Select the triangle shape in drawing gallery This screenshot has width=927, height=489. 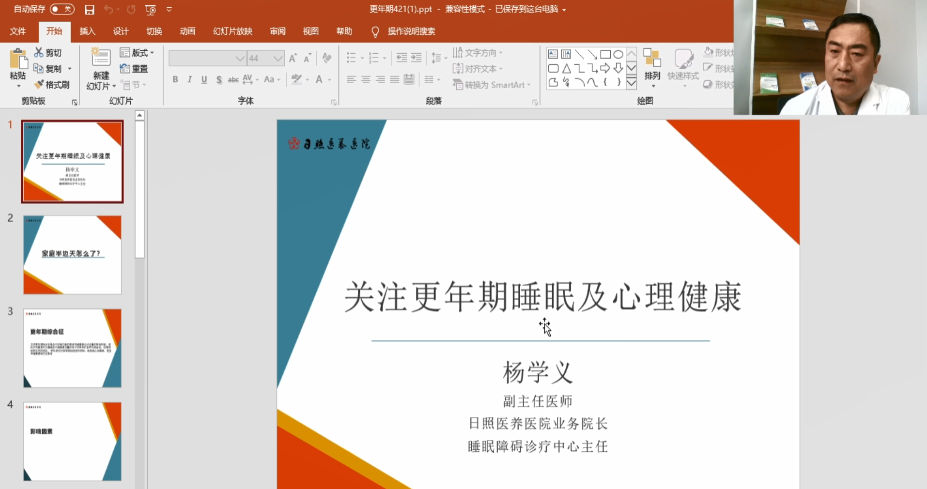tap(566, 68)
